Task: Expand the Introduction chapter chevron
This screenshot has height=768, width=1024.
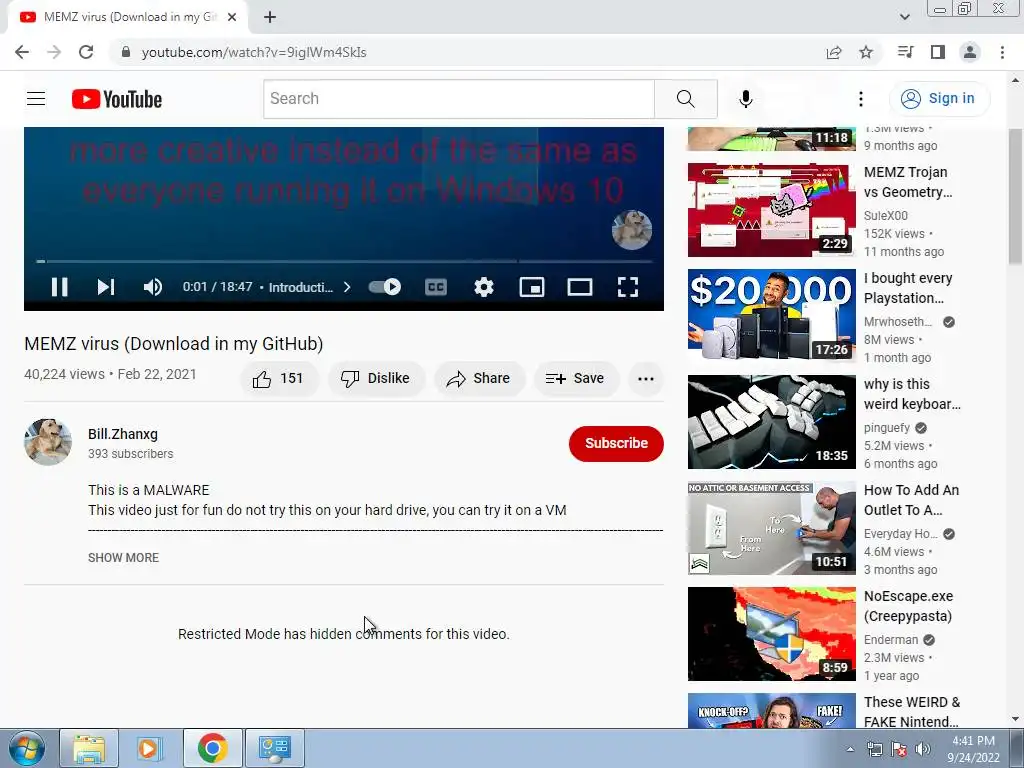Action: pyautogui.click(x=347, y=287)
